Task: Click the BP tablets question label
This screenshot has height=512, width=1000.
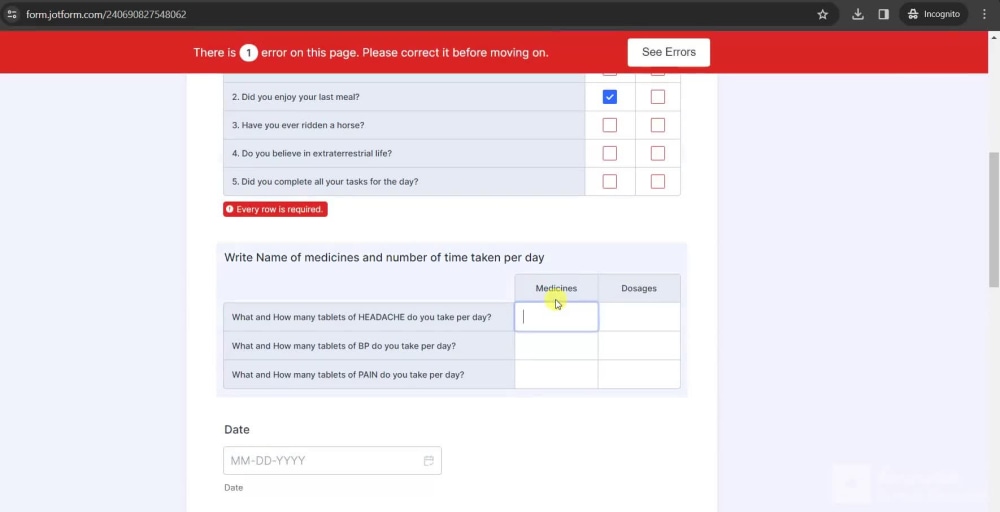Action: pyautogui.click(x=344, y=346)
